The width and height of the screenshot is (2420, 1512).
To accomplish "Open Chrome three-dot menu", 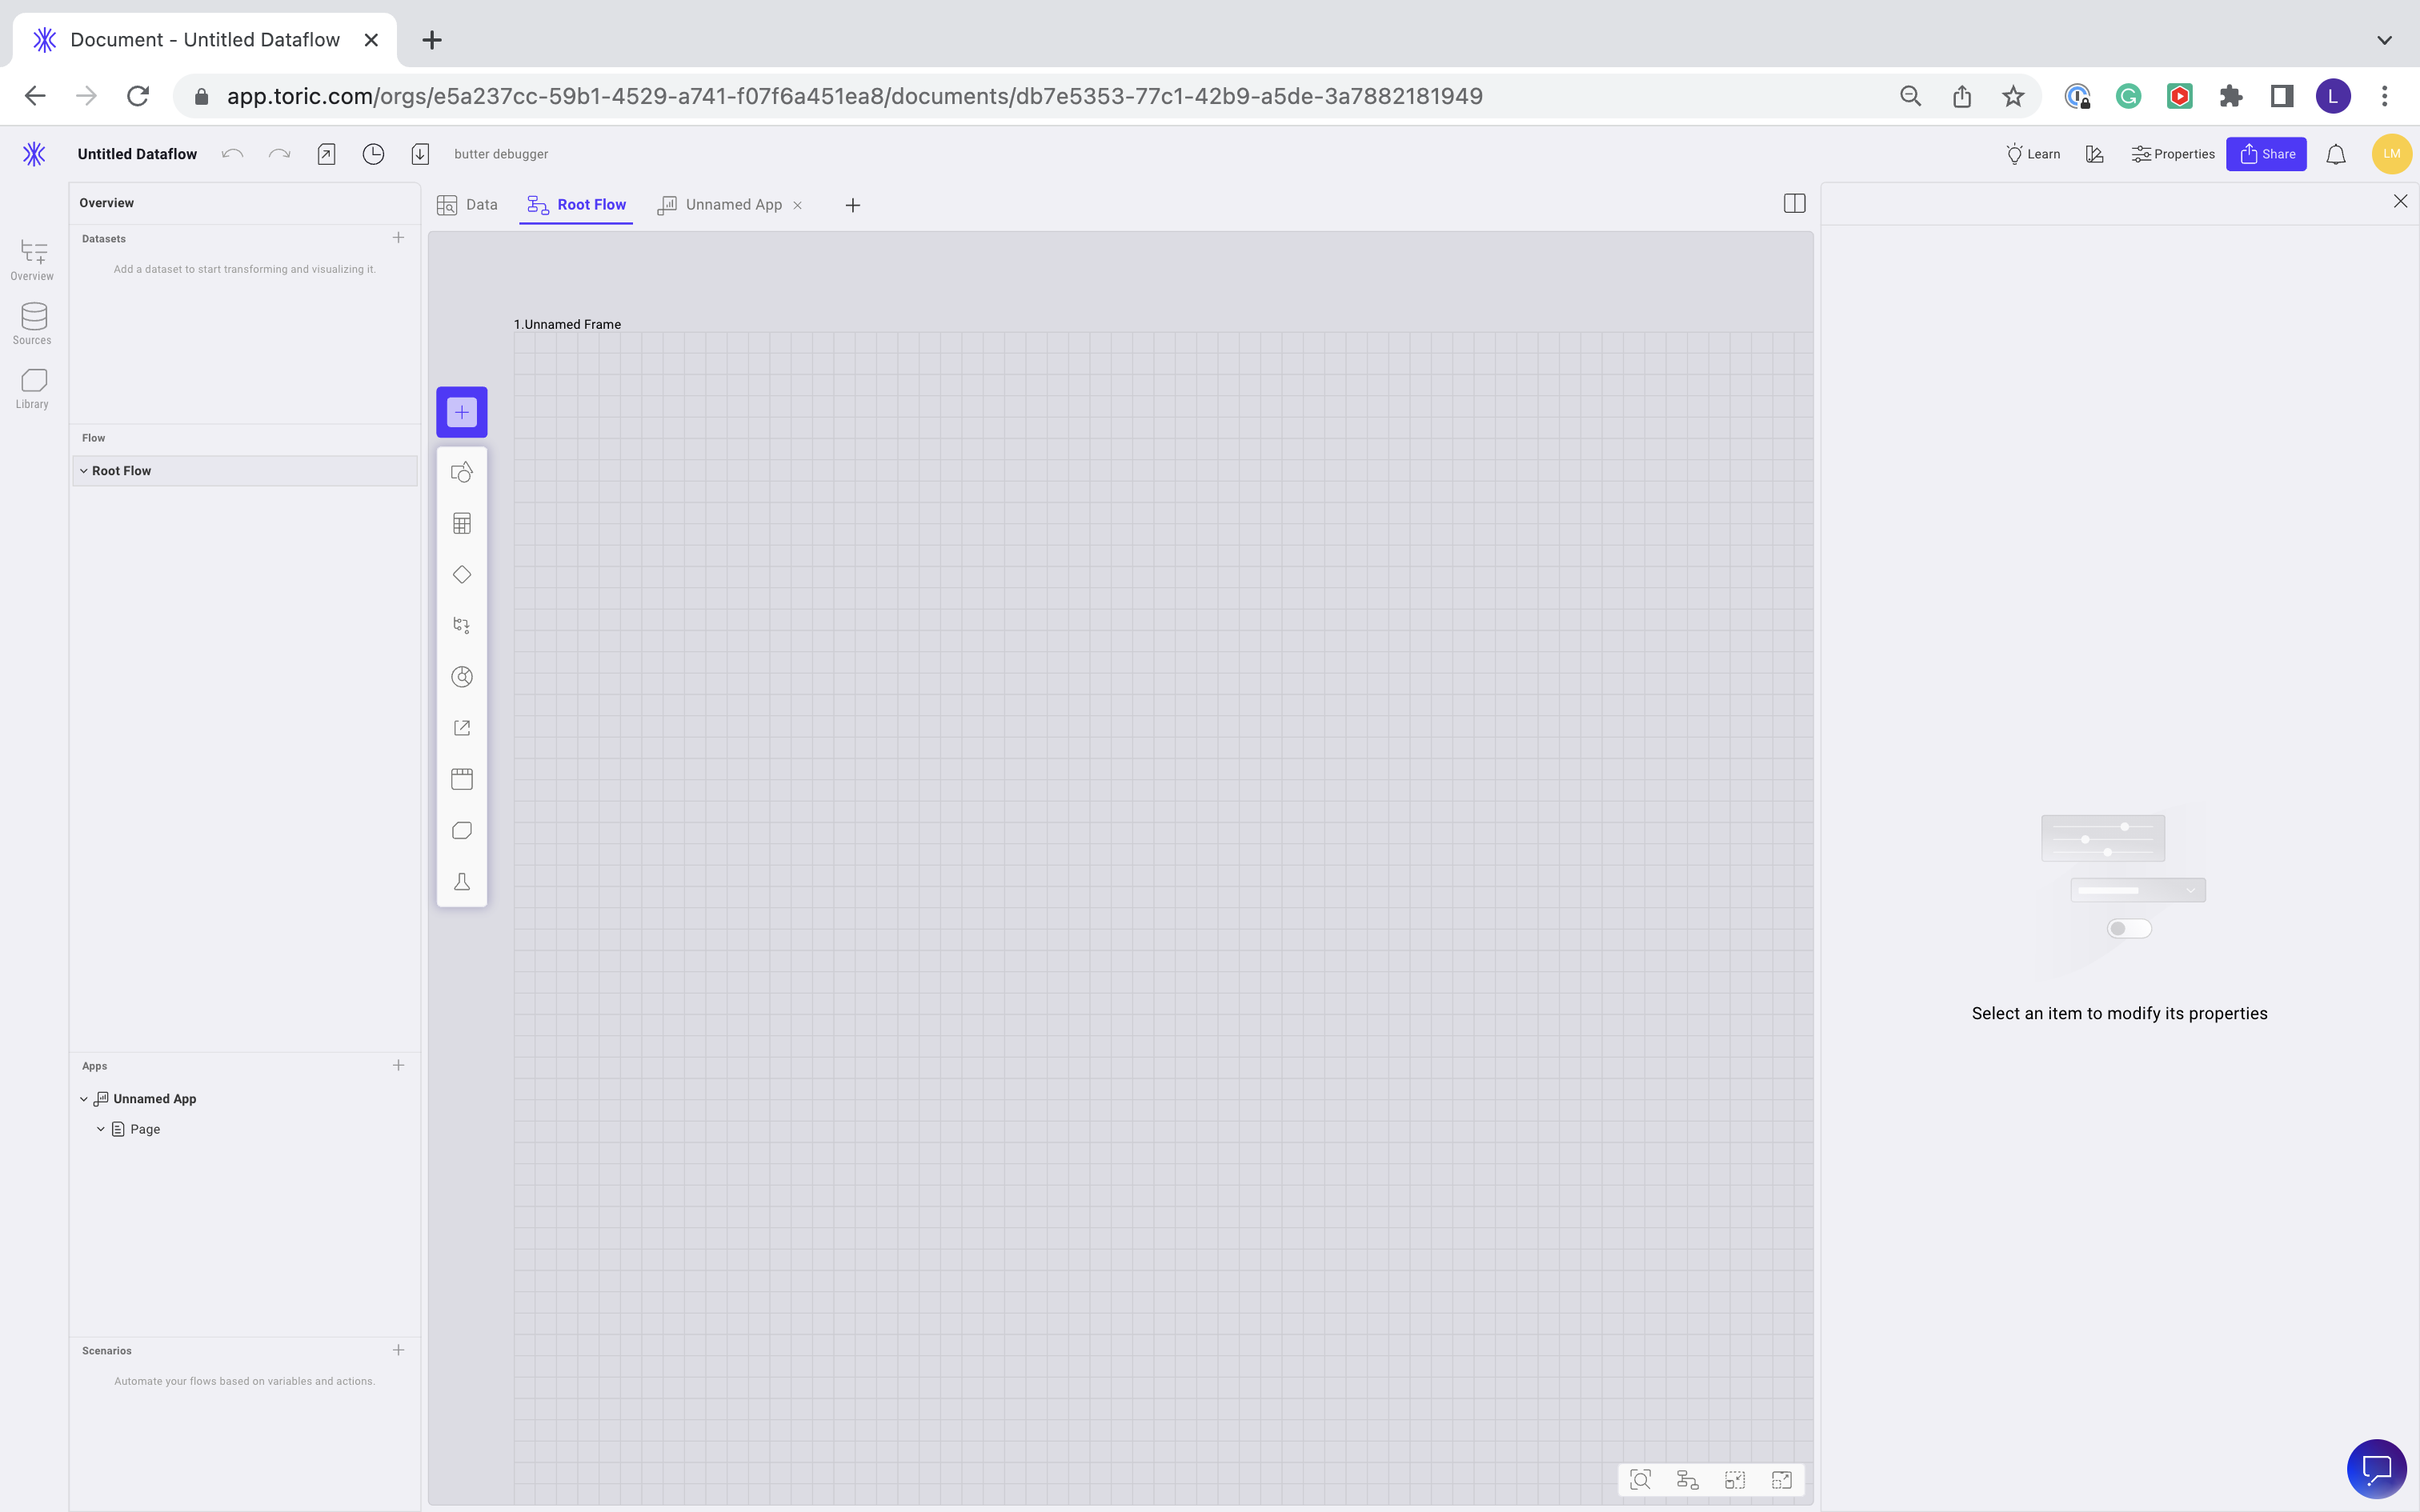I will [2385, 96].
